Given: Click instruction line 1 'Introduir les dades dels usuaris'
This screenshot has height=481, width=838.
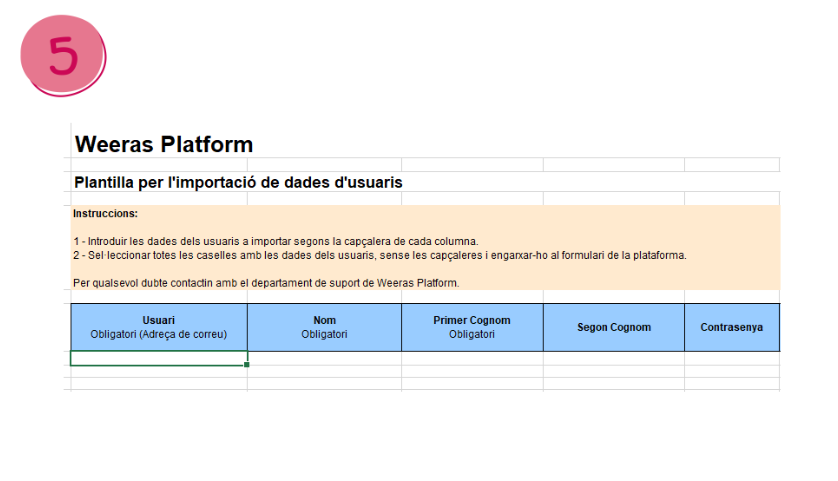Looking at the screenshot, I should point(276,241).
